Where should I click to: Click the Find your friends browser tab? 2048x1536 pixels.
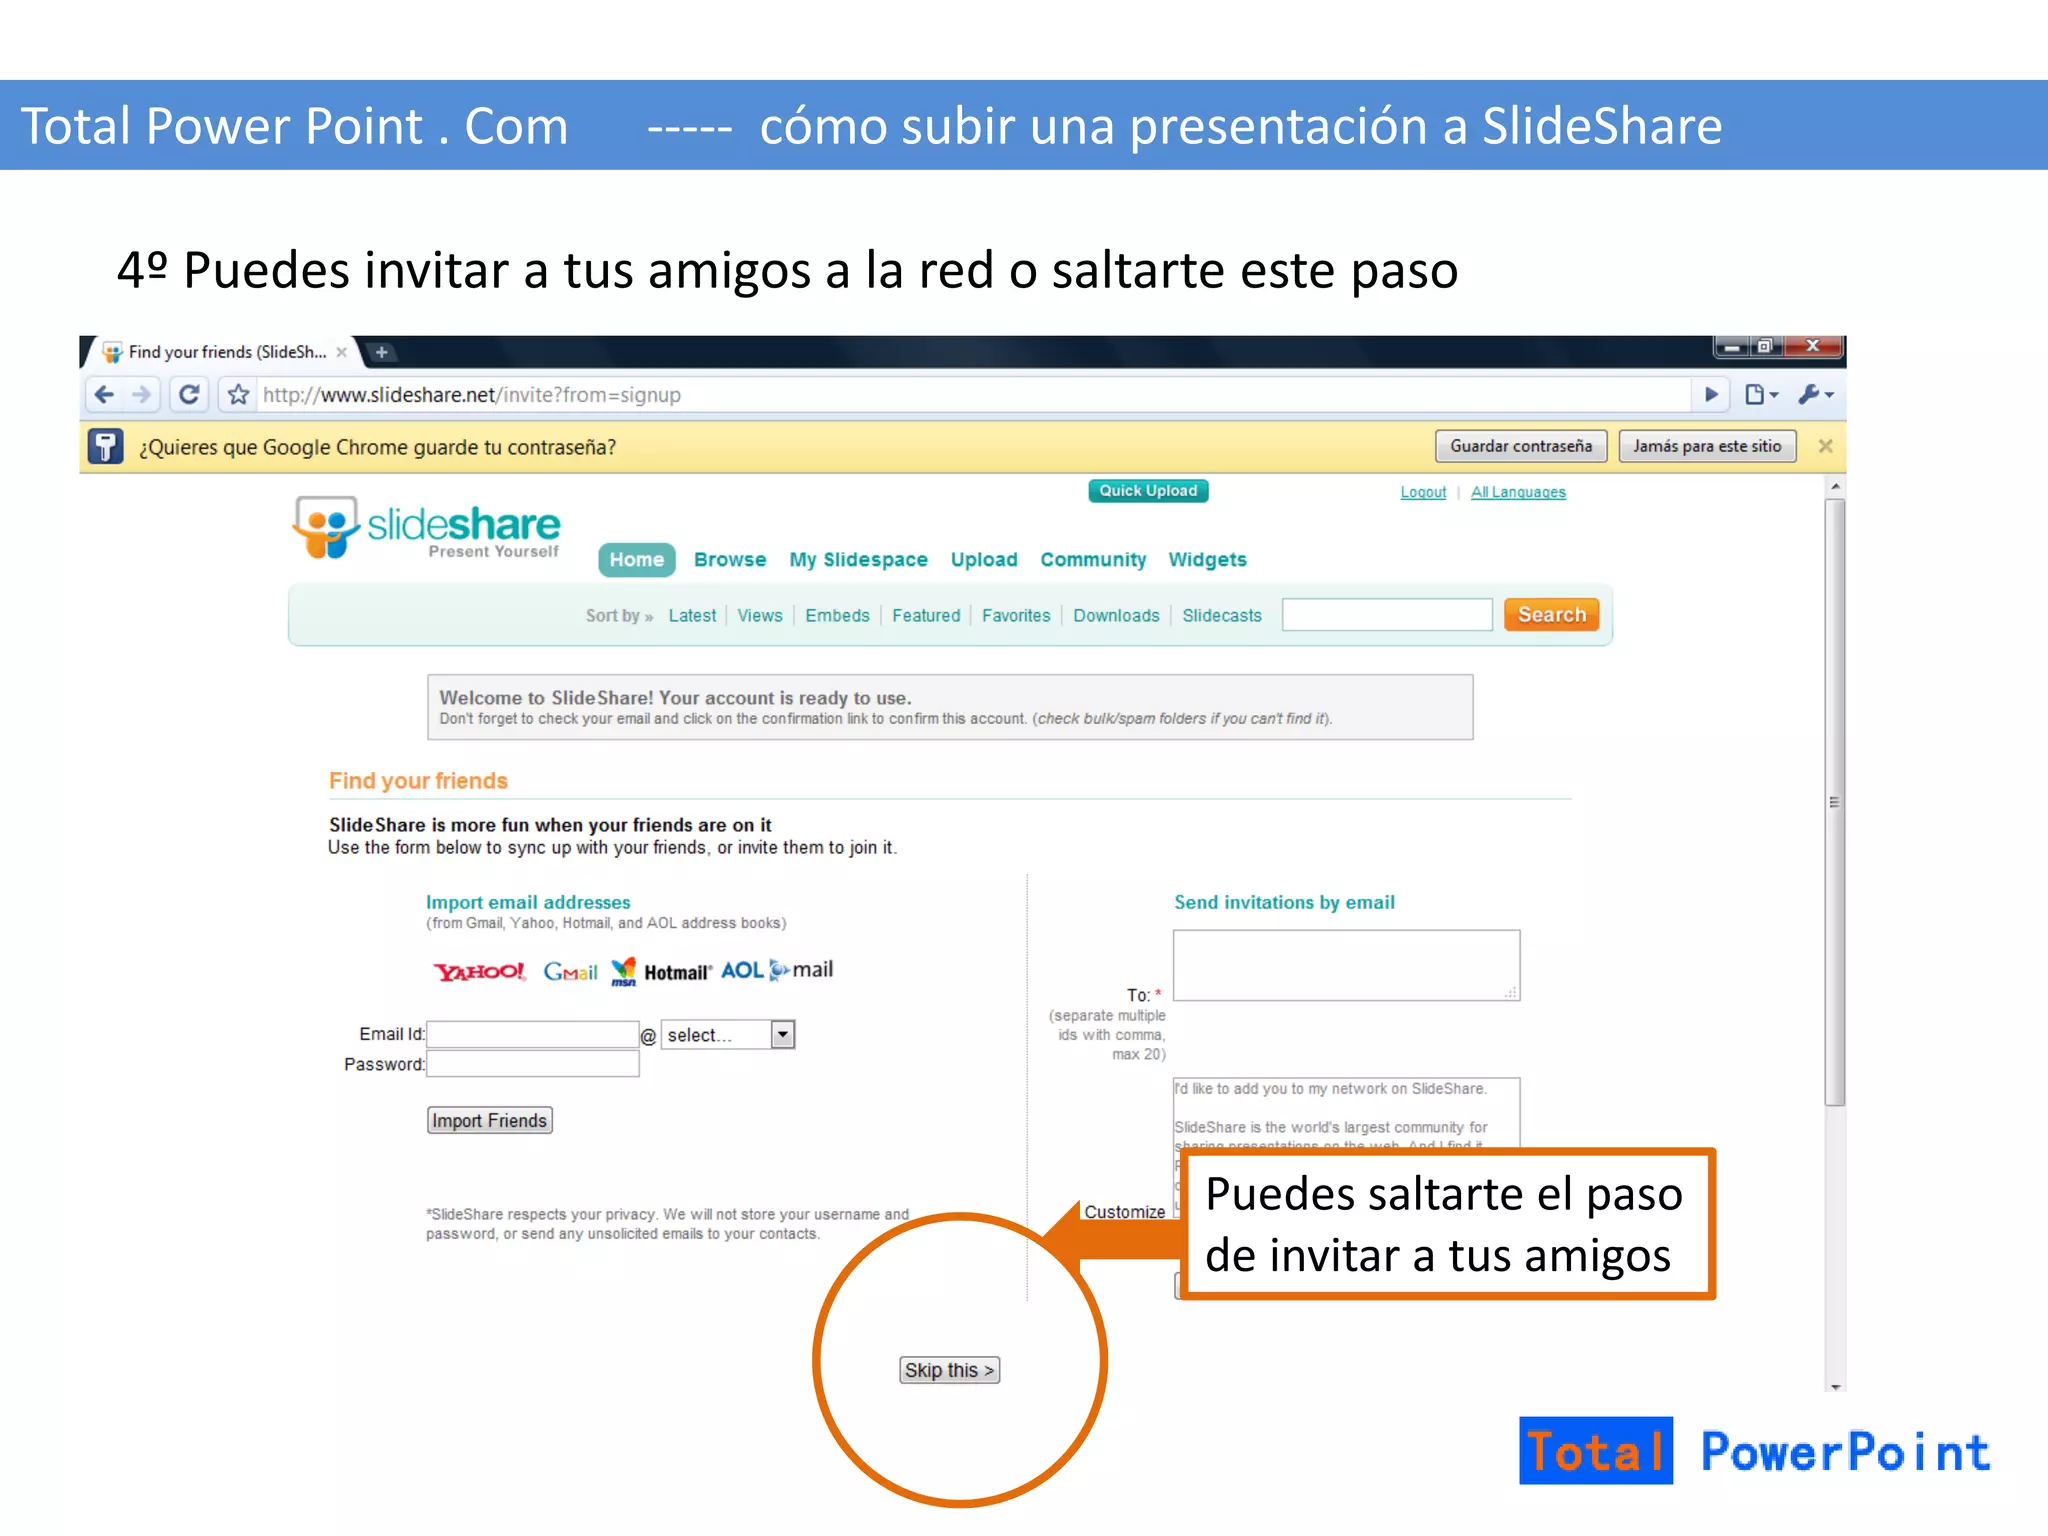click(226, 352)
